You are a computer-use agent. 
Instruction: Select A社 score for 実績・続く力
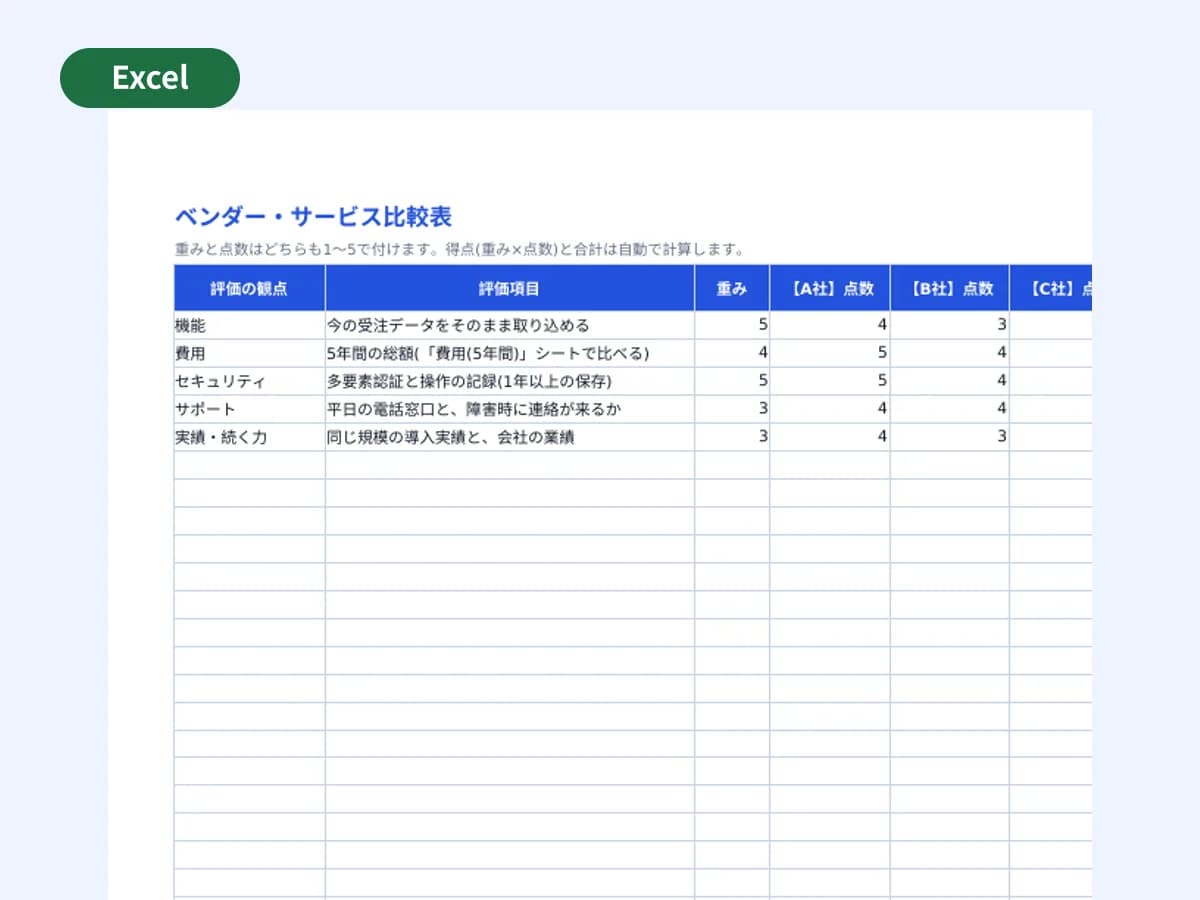pyautogui.click(x=829, y=437)
